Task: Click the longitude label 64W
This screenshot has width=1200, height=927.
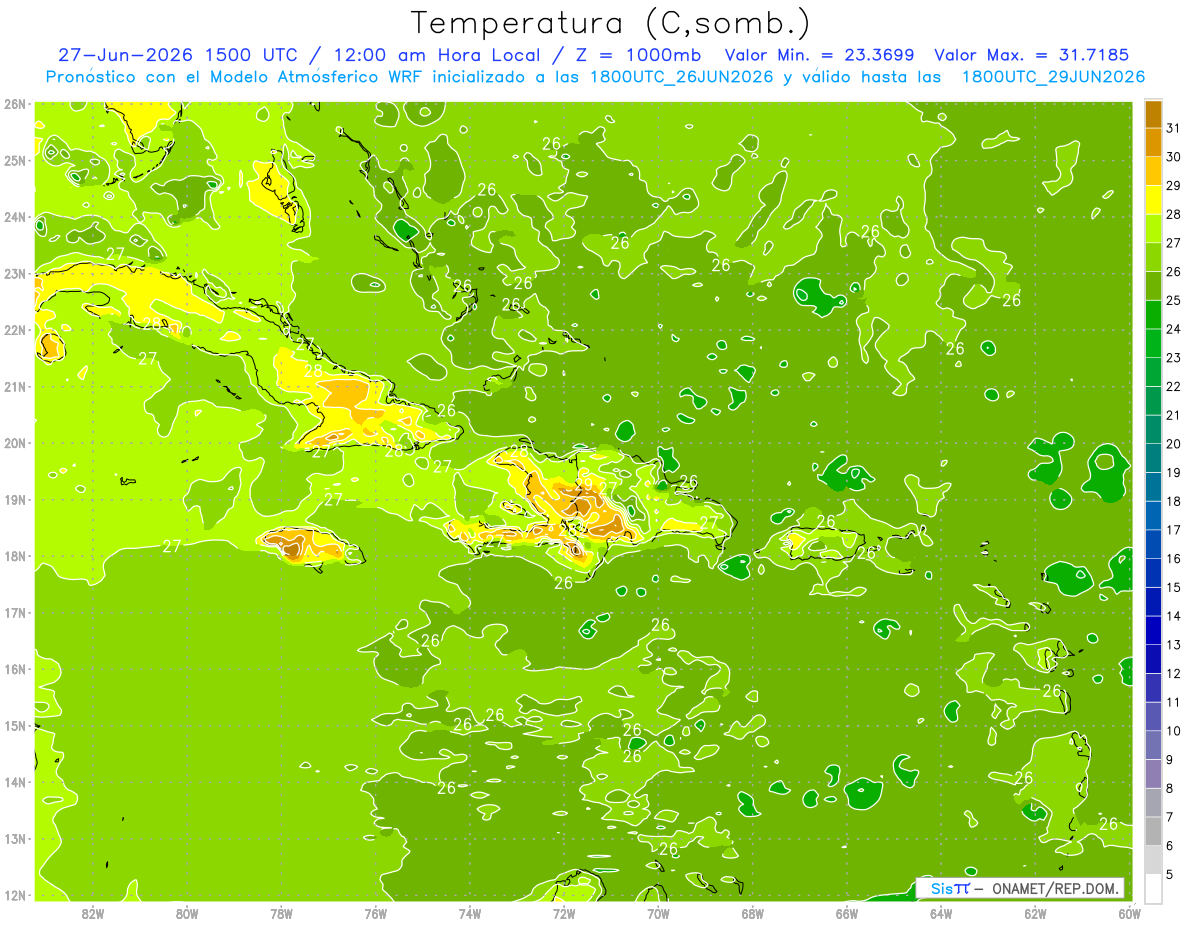Action: [941, 913]
